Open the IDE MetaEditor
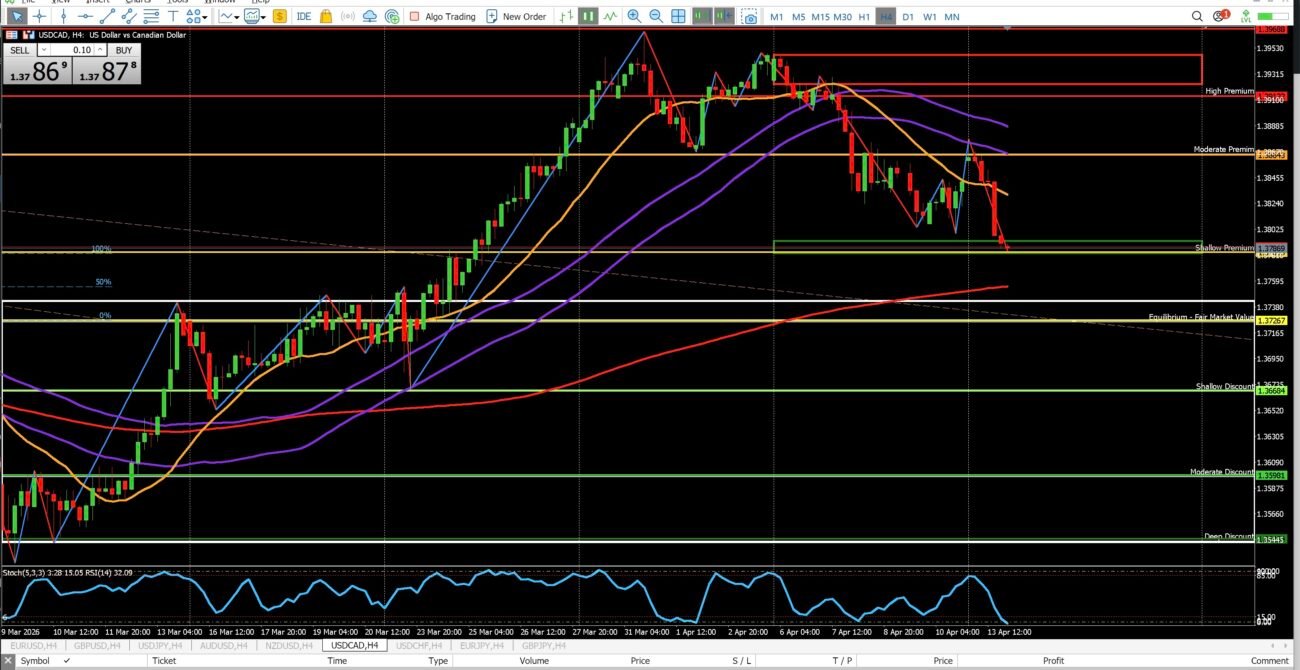This screenshot has height=670, width=1300. (x=304, y=17)
